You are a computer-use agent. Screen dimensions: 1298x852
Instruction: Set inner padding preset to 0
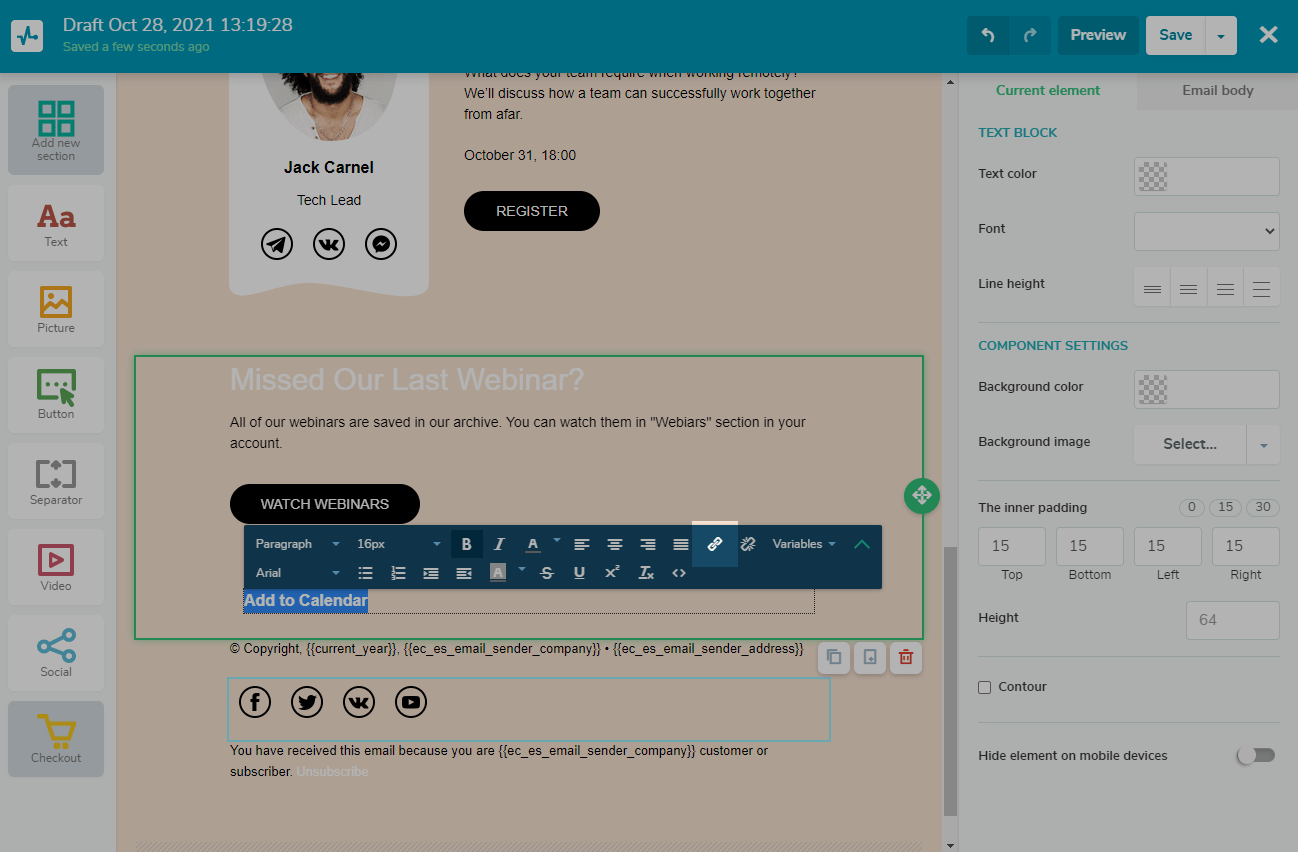(1191, 507)
